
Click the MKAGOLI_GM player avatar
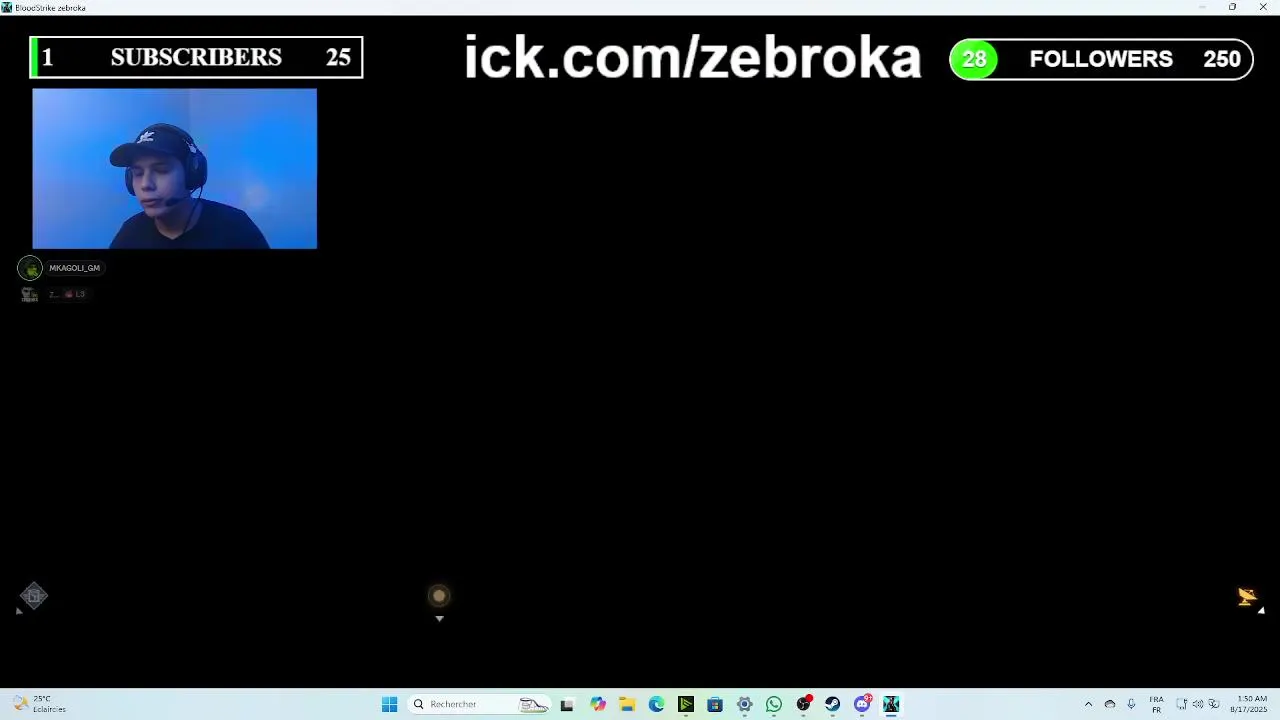coord(30,268)
